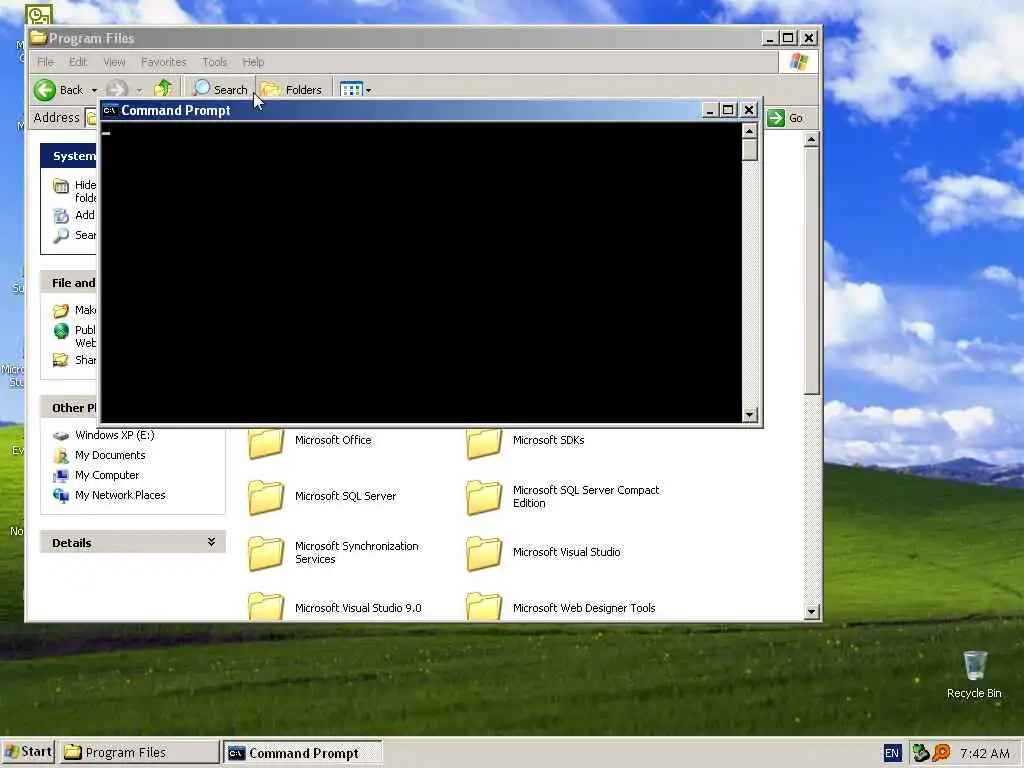Screen dimensions: 1024x768
Task: Open the Favorites menu in Explorer
Action: click(x=163, y=62)
